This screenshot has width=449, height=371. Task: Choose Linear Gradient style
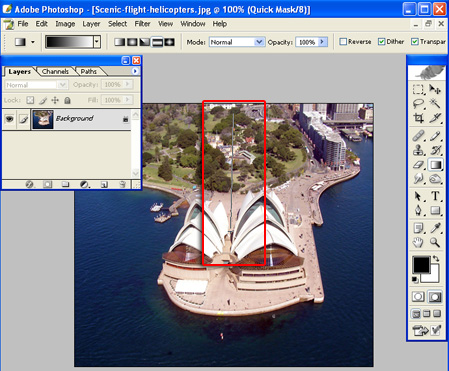click(119, 42)
